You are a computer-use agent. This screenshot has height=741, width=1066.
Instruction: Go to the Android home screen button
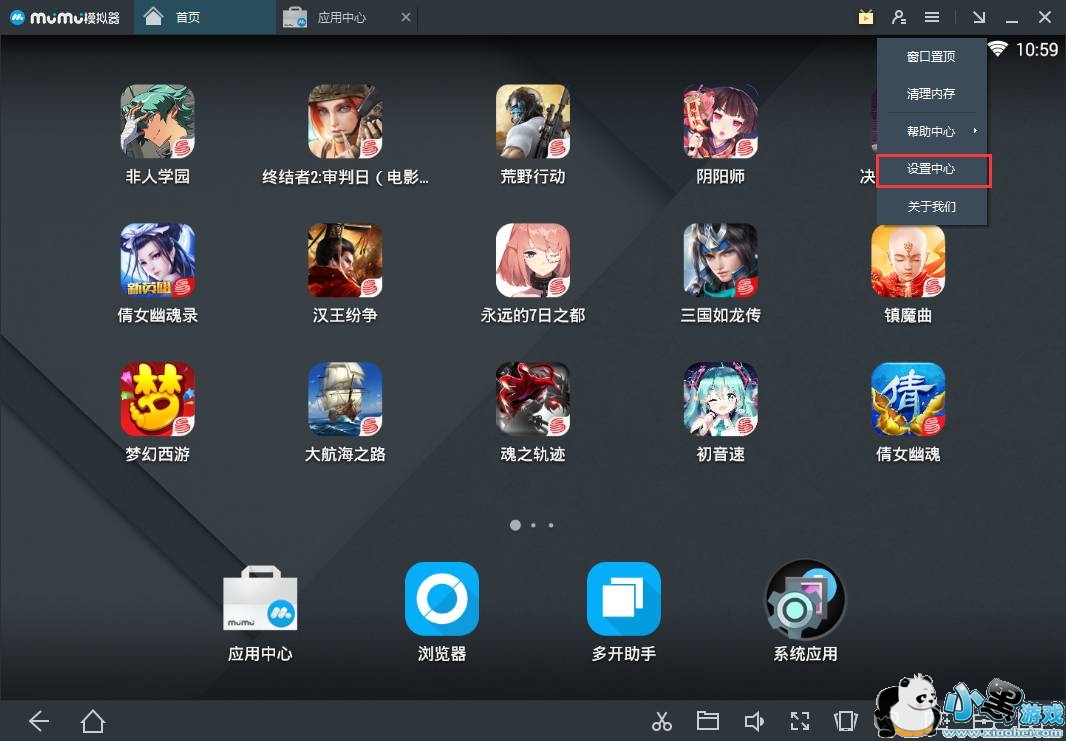pyautogui.click(x=93, y=721)
